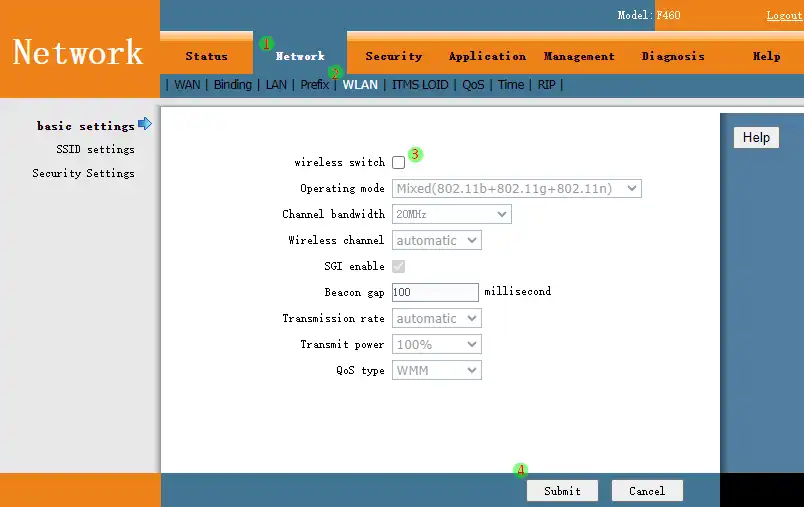Open the Operating mode dropdown
804x507 pixels.
(516, 188)
